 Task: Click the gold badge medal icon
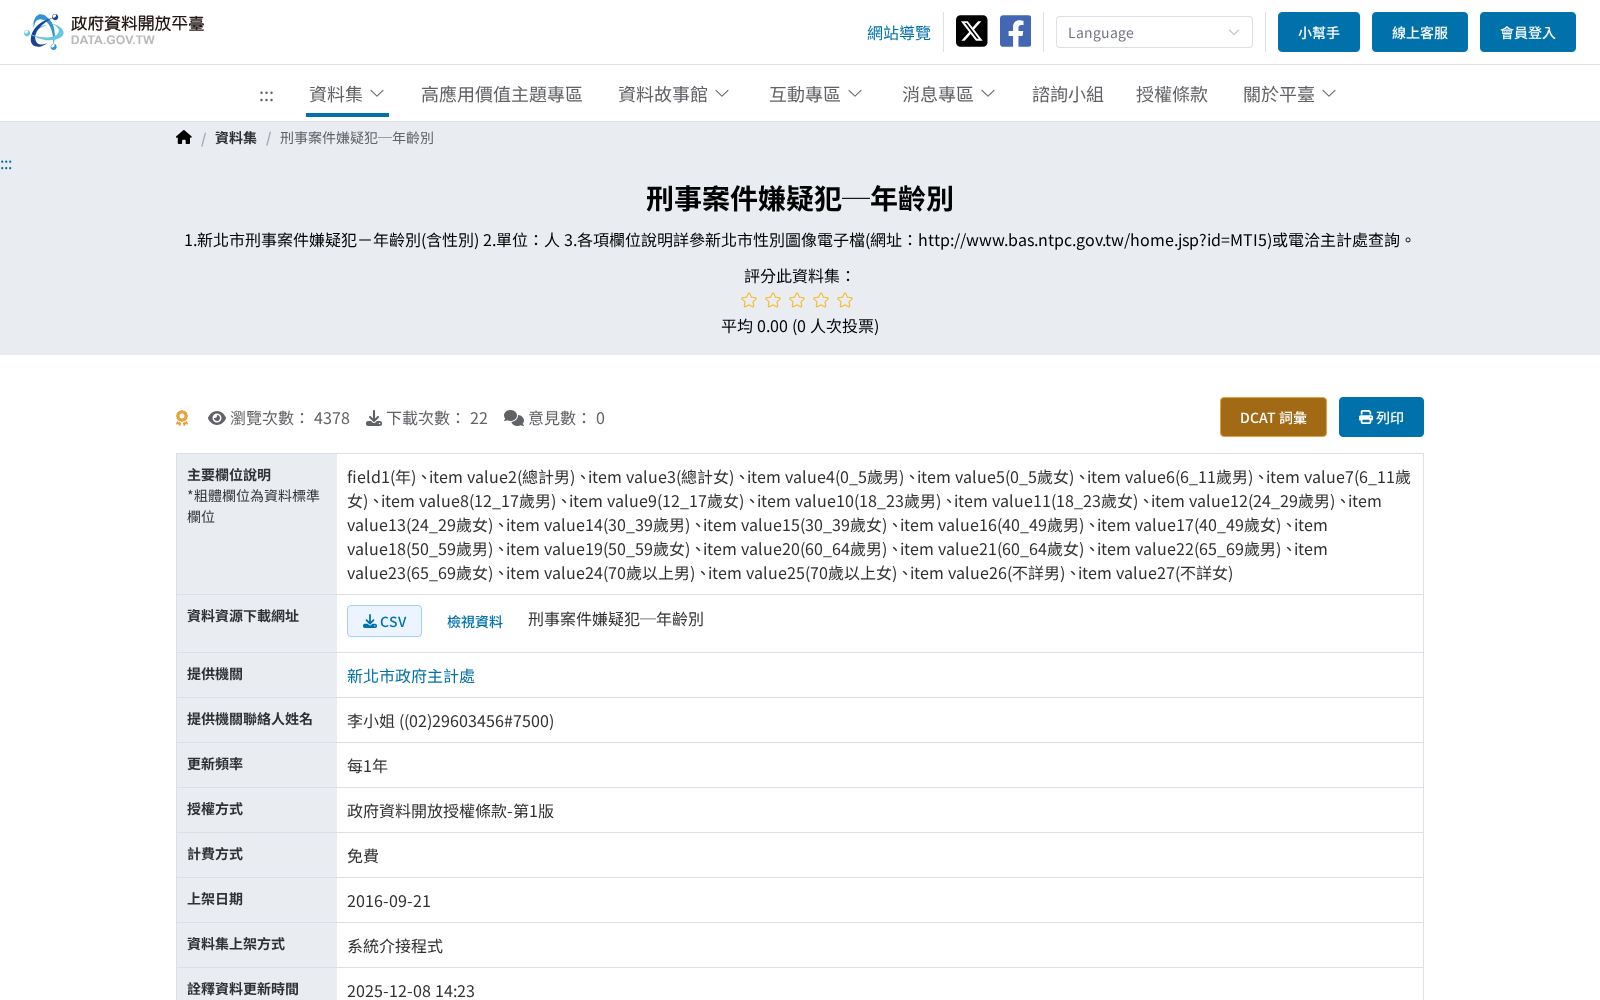point(182,418)
